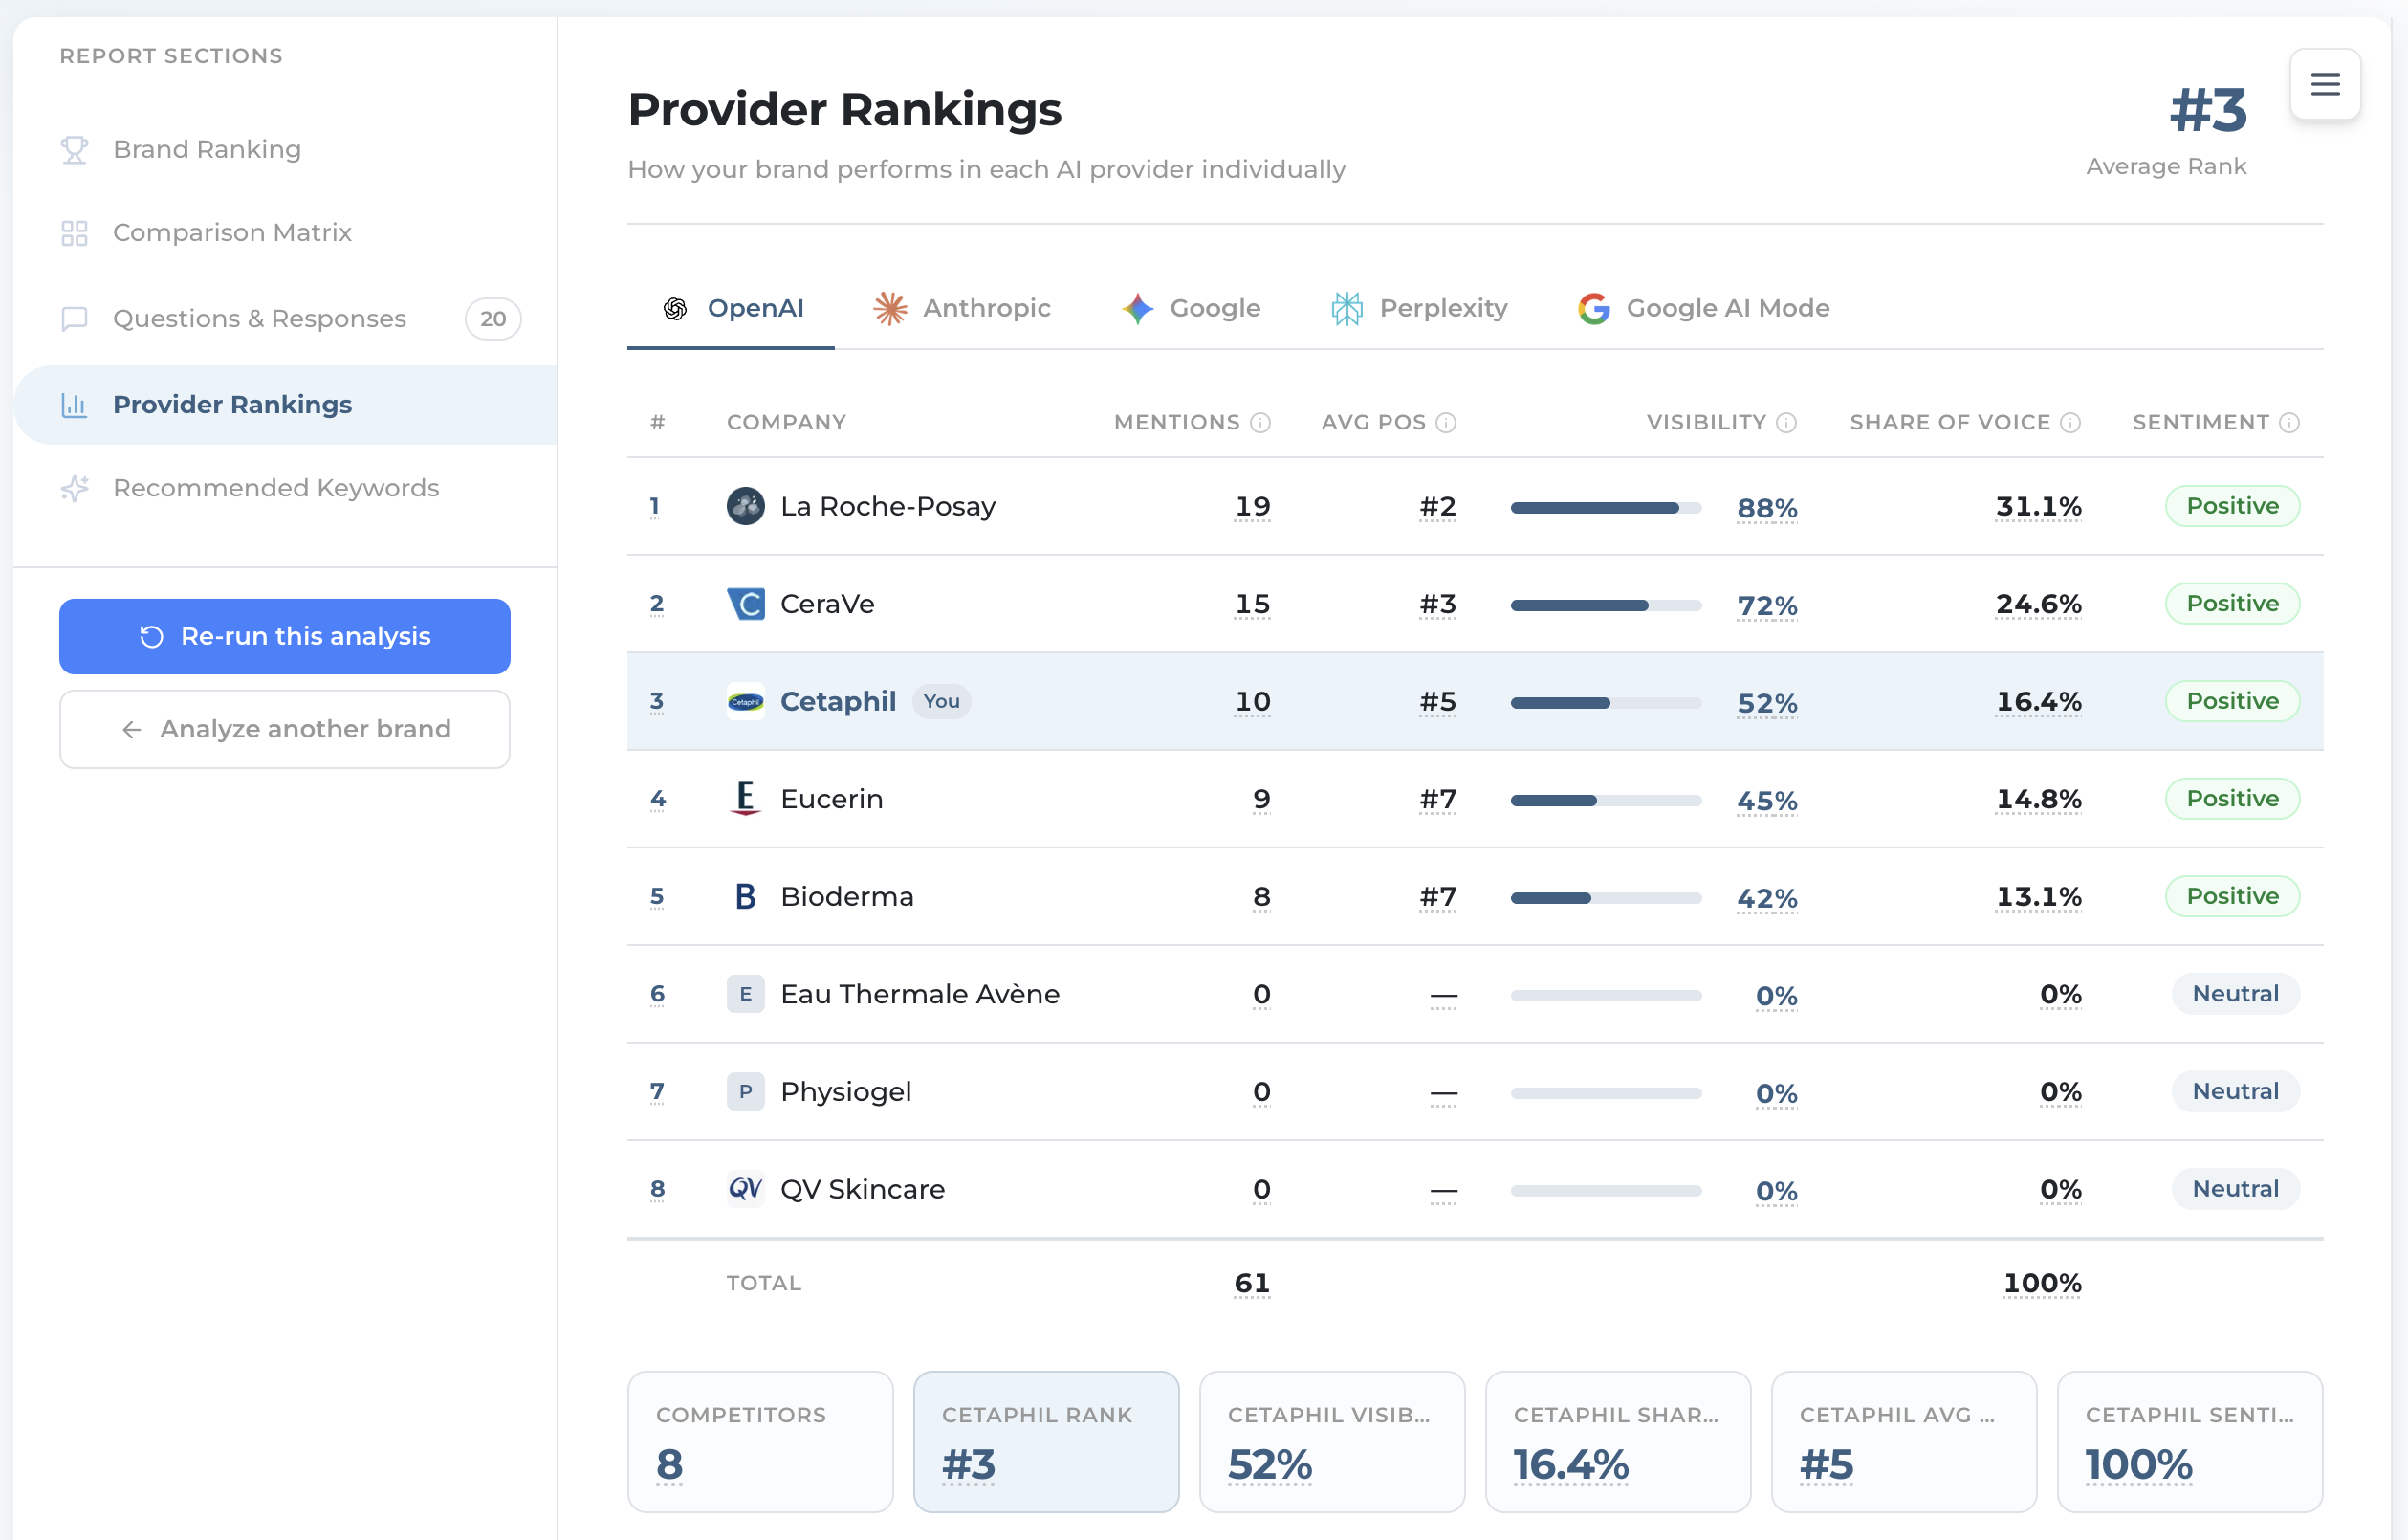The image size is (2408, 1540).
Task: Click the Eau Thermale Avène company name
Action: coord(920,994)
